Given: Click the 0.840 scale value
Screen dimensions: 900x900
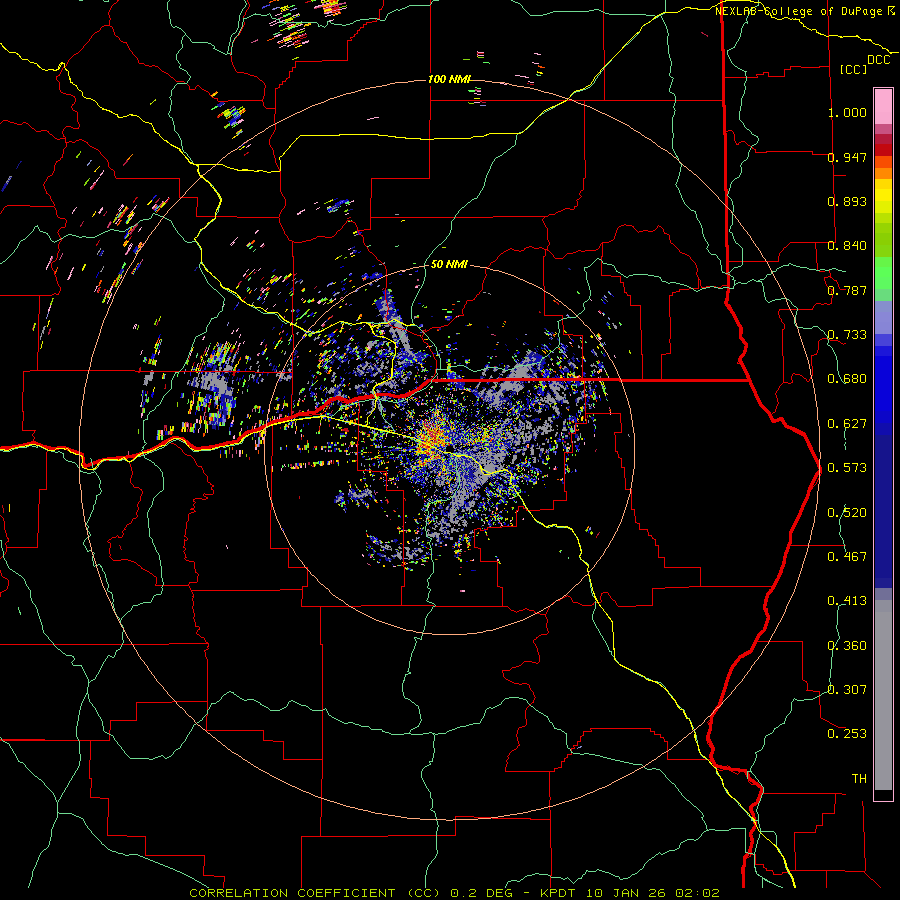Looking at the screenshot, I should [x=847, y=246].
